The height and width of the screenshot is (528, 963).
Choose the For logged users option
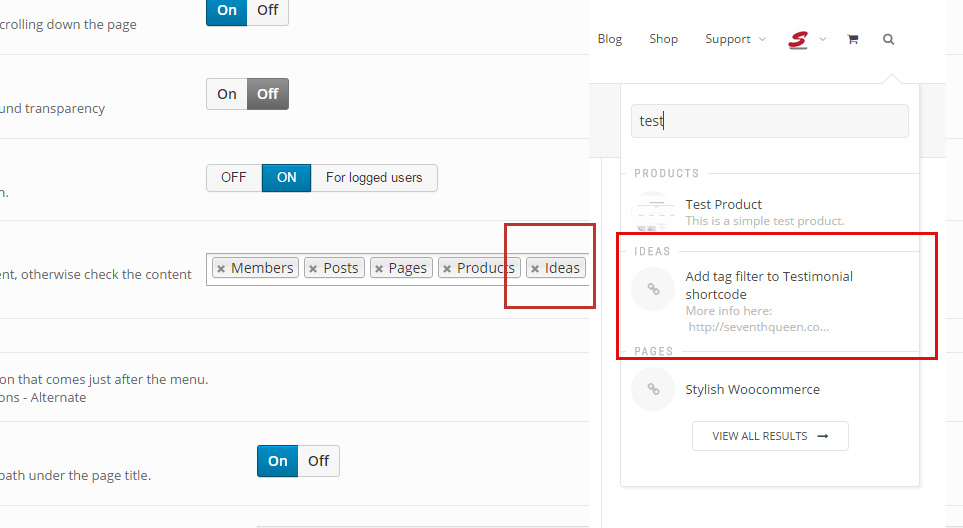[374, 178]
